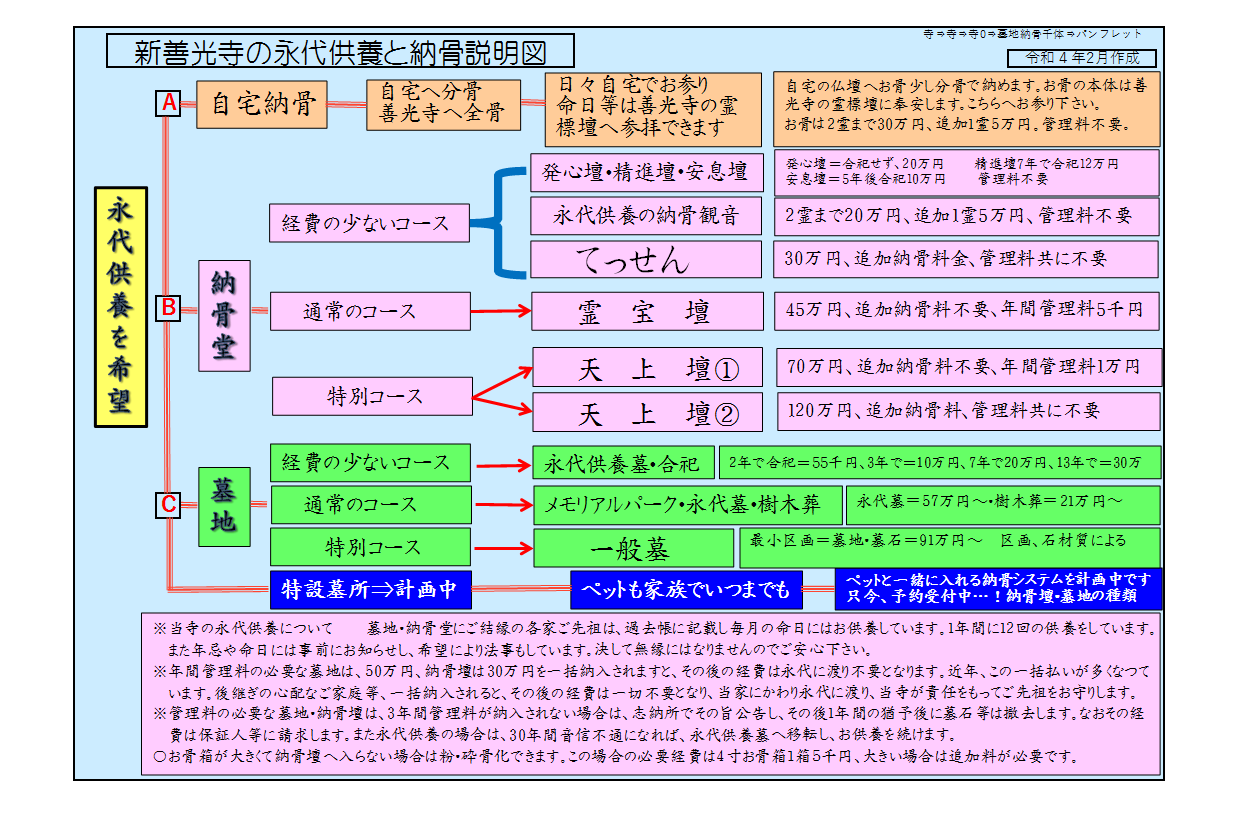Click the green price box 永代墓=57万円〜•樹木葬=21万円〜
The image size is (1241, 824).
[x=1003, y=505]
